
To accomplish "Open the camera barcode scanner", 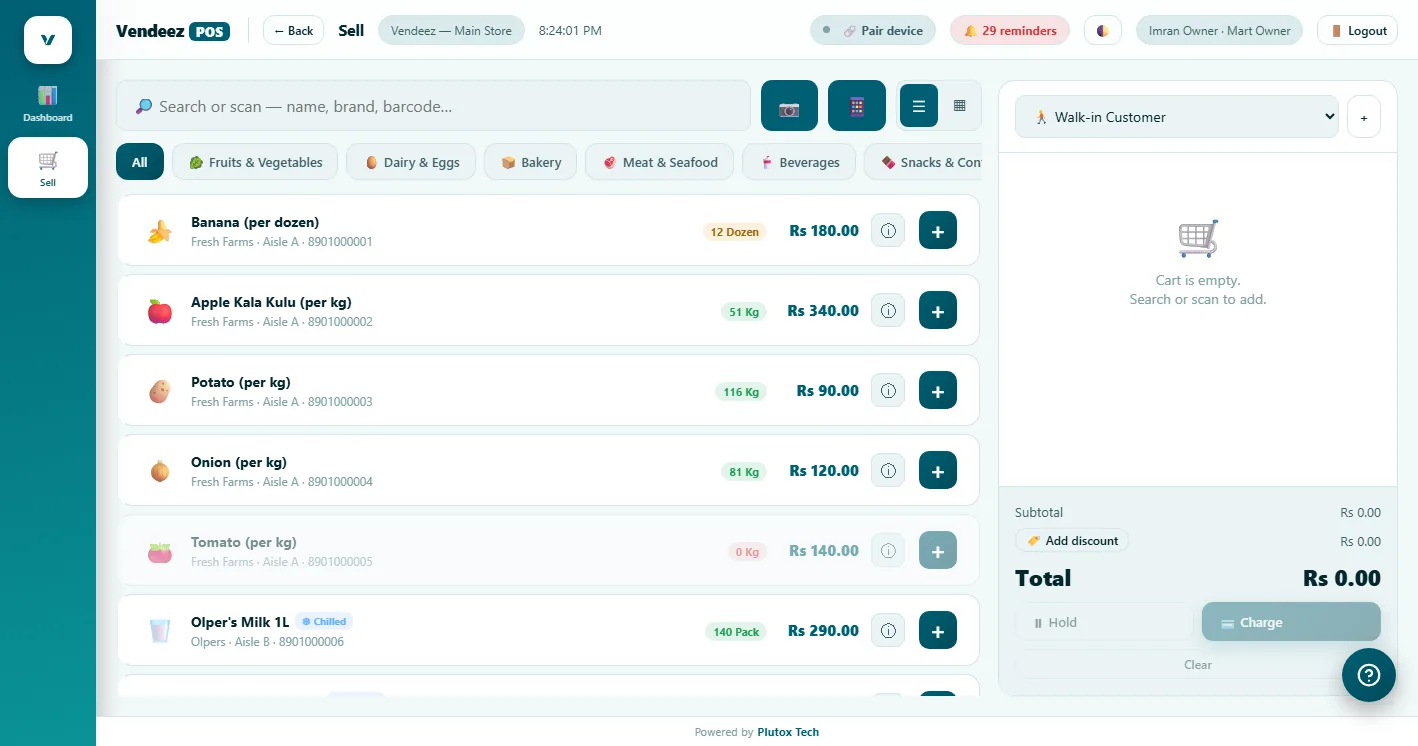I will click(x=789, y=106).
